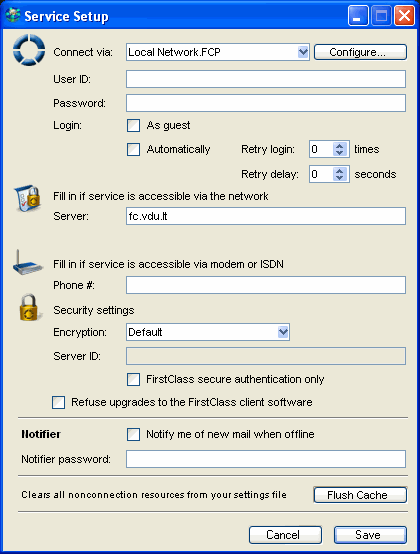Click the gold padlock security icon
This screenshot has height=554, width=420.
pyautogui.click(x=29, y=307)
